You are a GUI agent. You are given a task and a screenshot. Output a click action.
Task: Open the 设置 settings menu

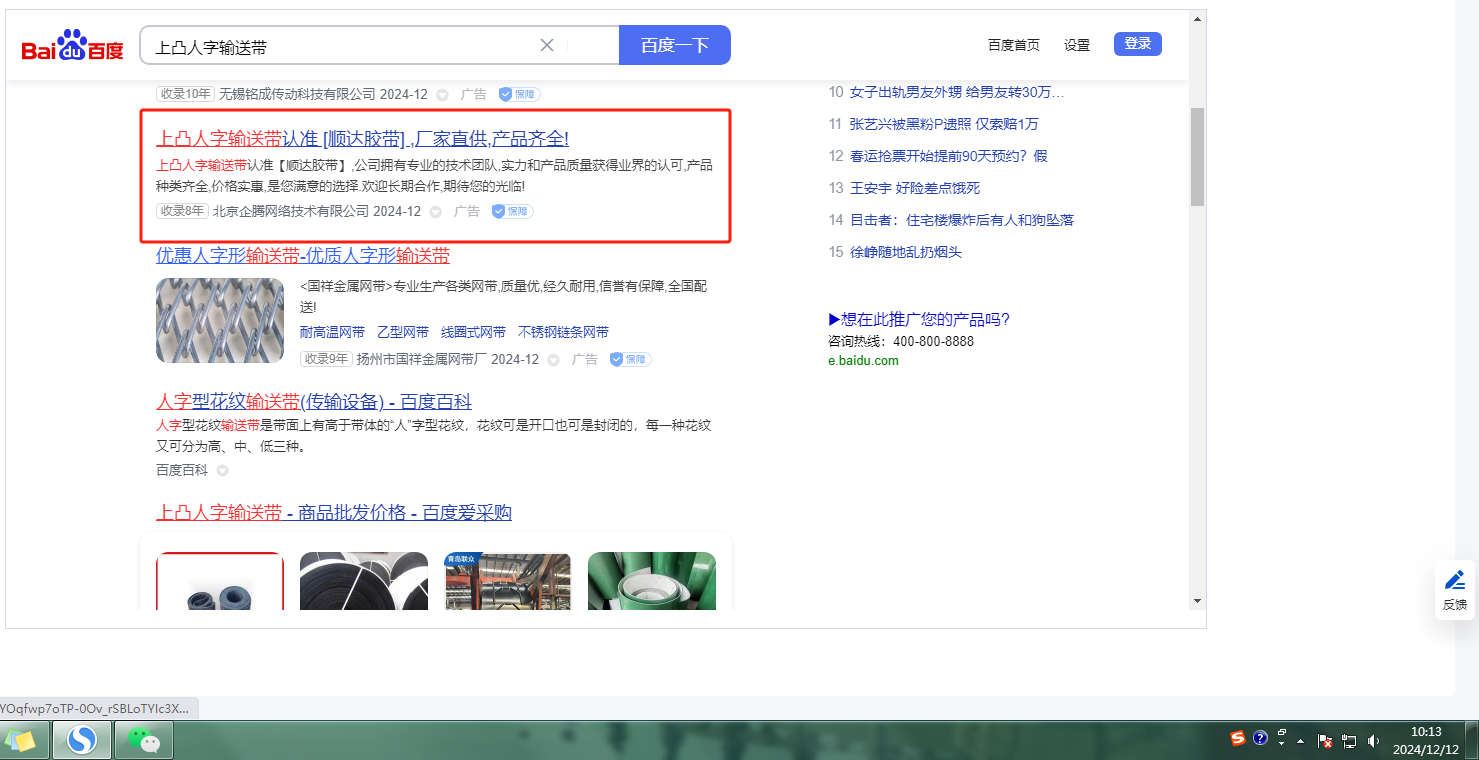coord(1077,45)
